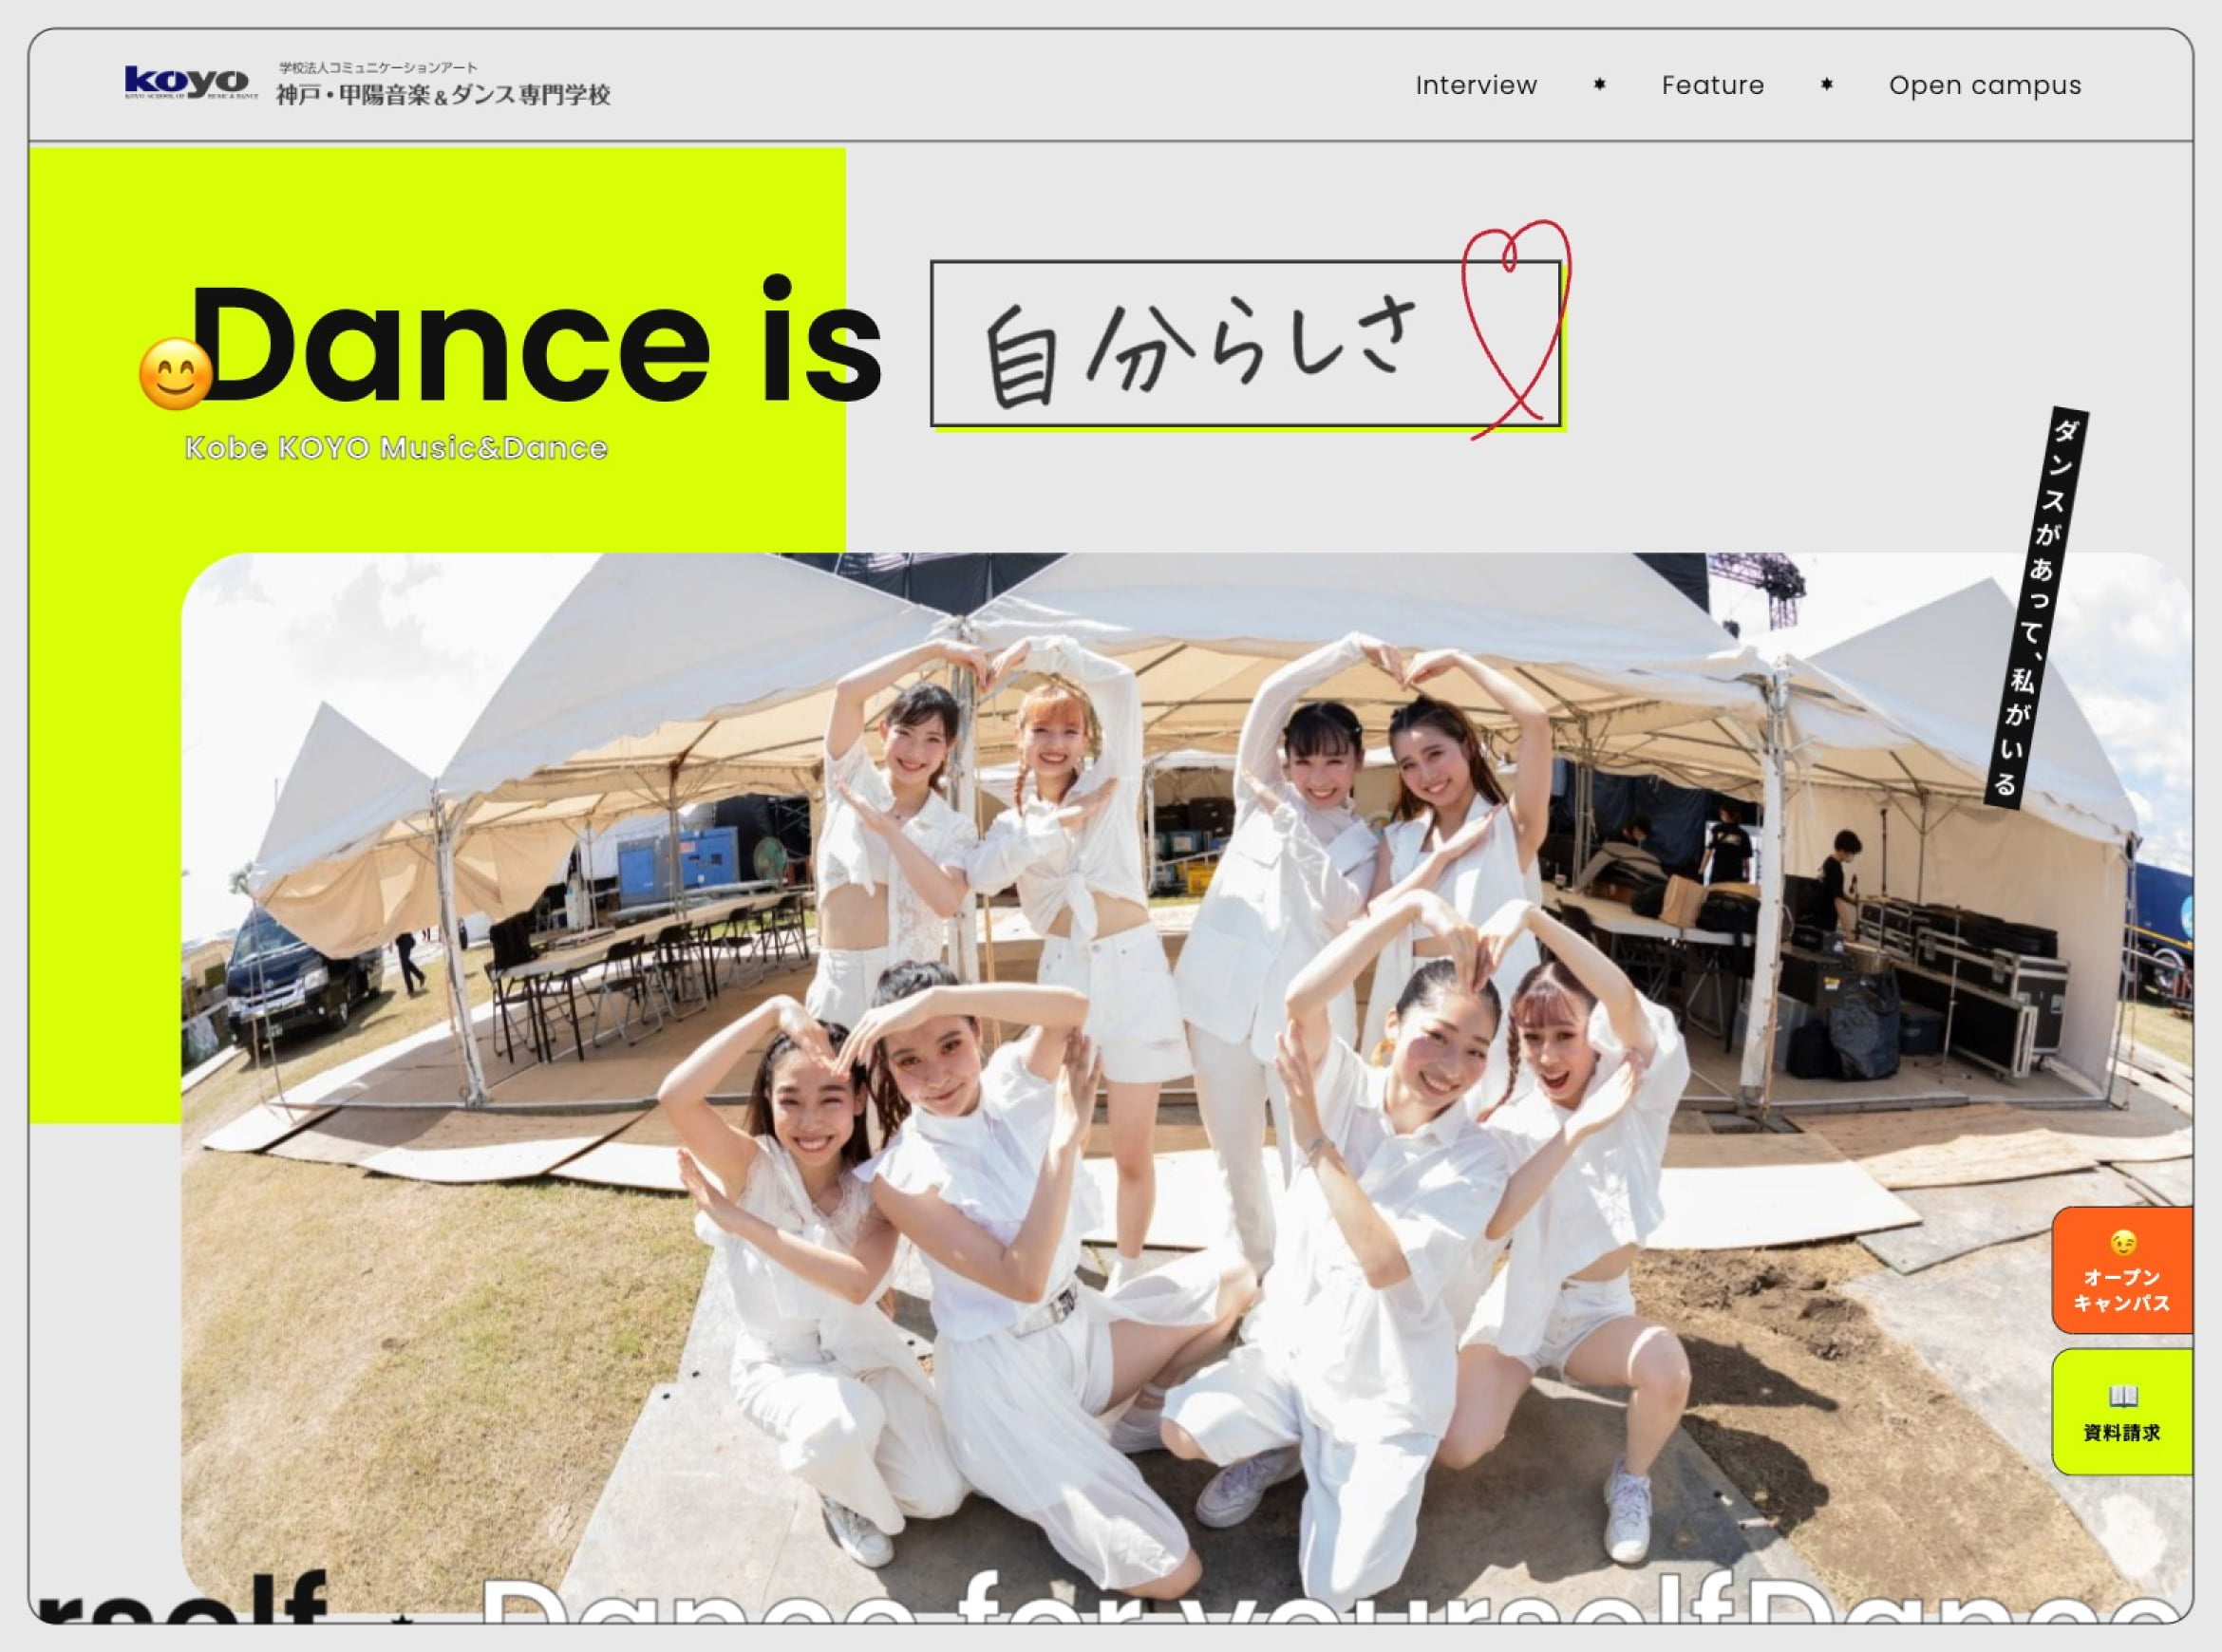Click the handwritten 自分らしさ box

[x=1245, y=344]
